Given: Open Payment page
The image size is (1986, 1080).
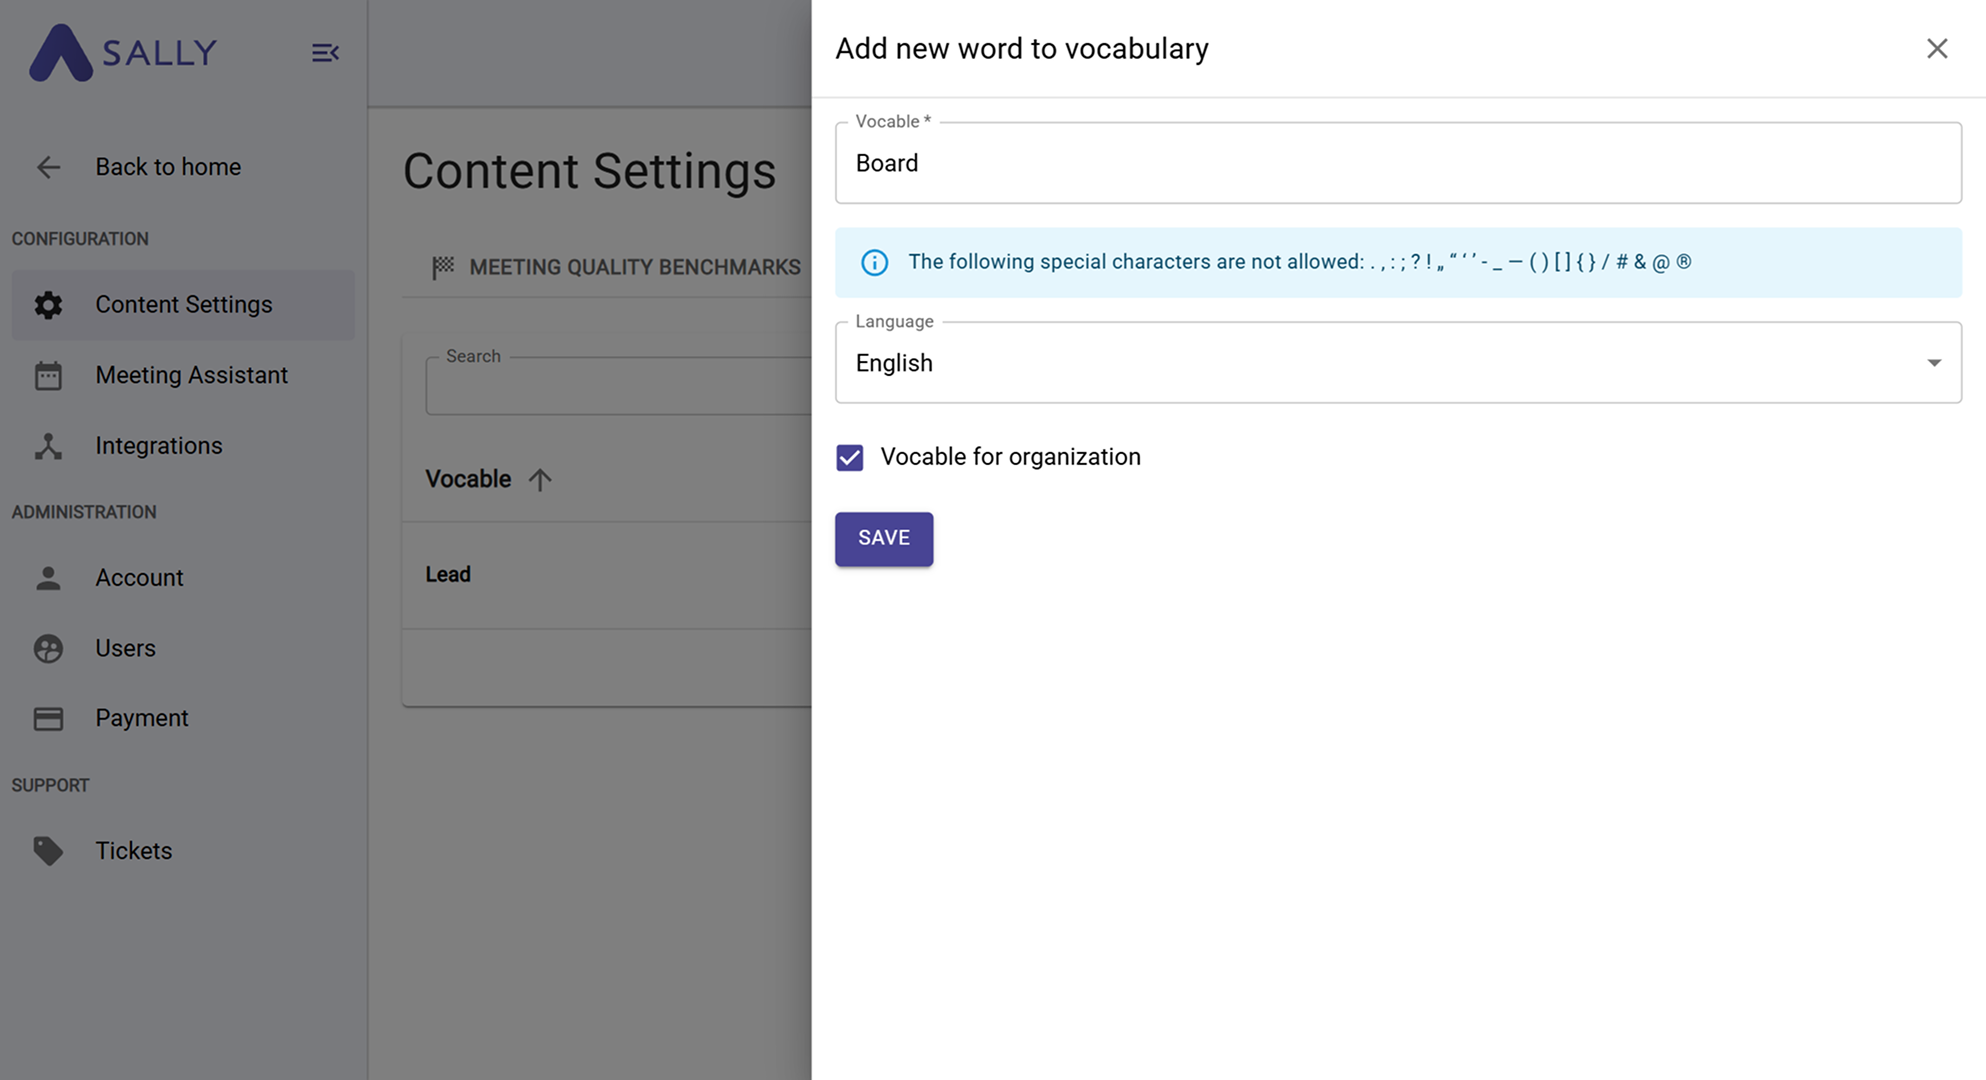Looking at the screenshot, I should click(x=183, y=718).
